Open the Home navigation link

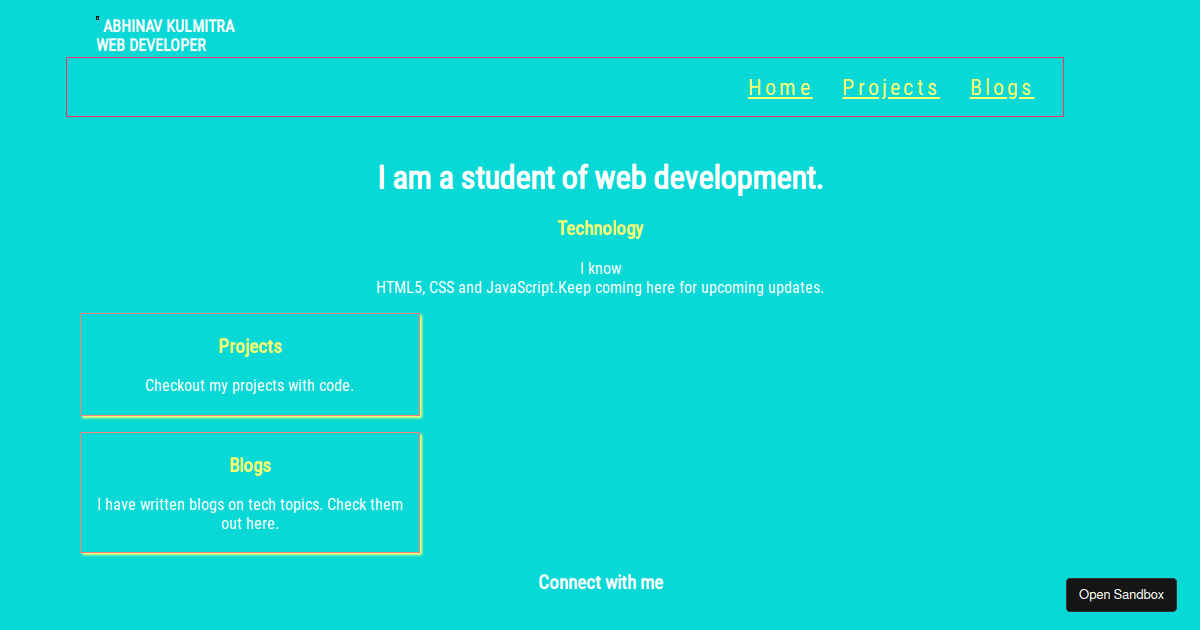click(x=780, y=88)
